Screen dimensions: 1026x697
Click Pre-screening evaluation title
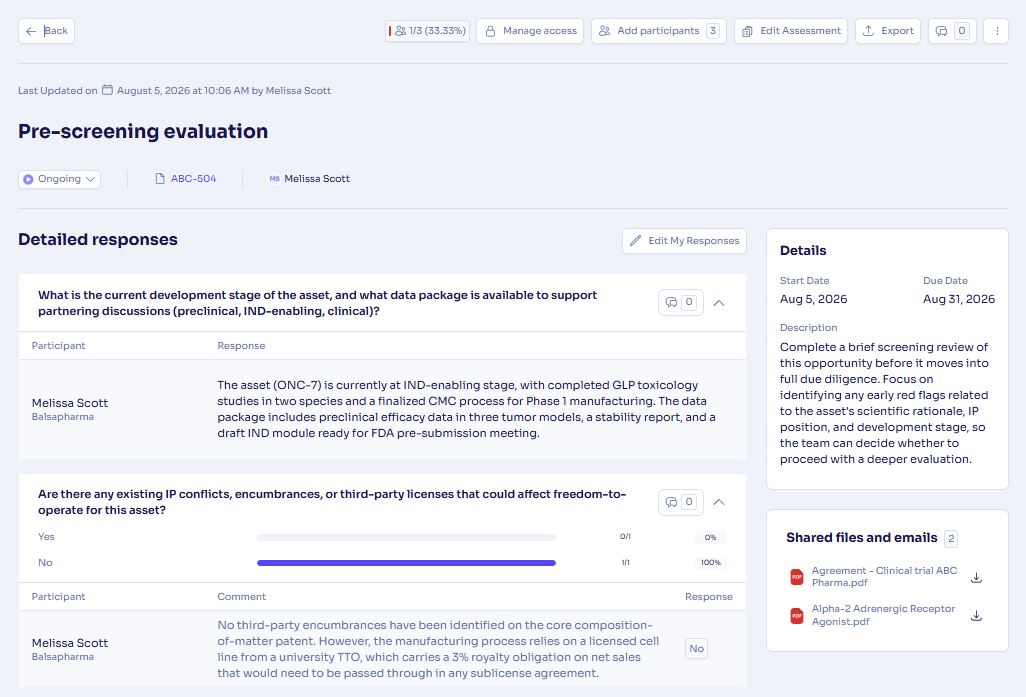[143, 132]
